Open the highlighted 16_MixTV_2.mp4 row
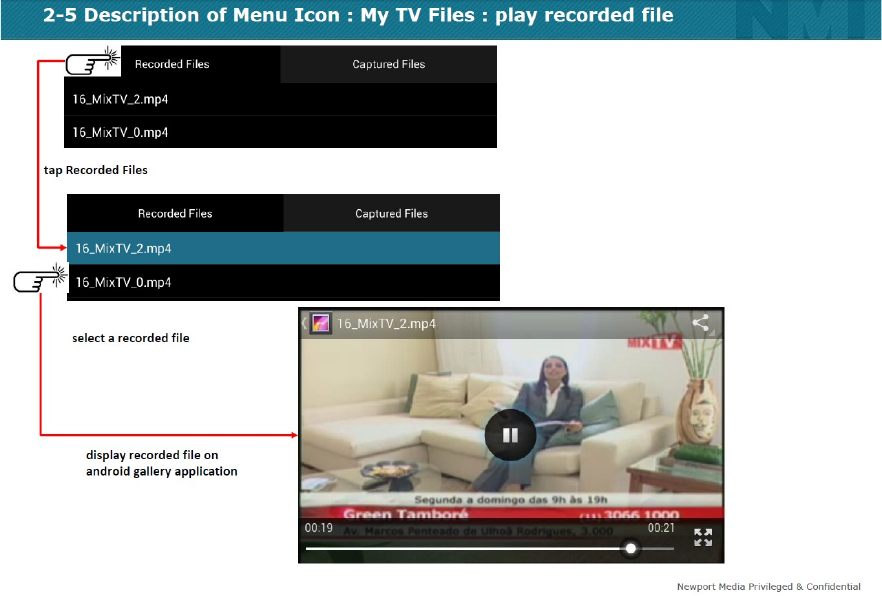 (x=284, y=249)
